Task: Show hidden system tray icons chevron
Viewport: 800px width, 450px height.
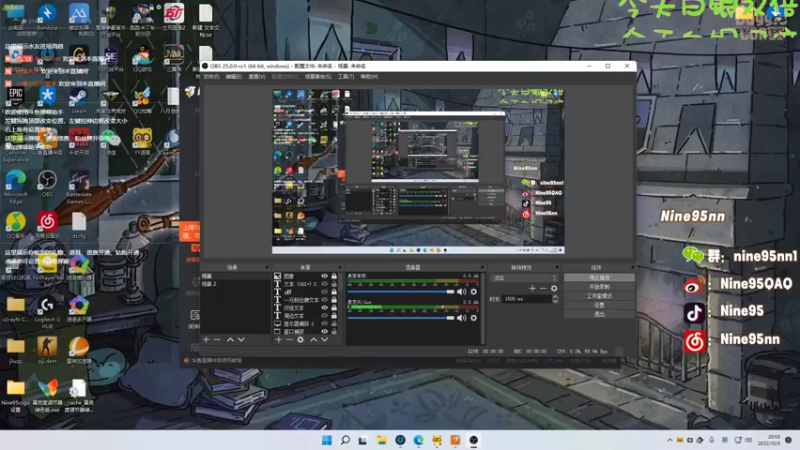Action: coord(670,440)
